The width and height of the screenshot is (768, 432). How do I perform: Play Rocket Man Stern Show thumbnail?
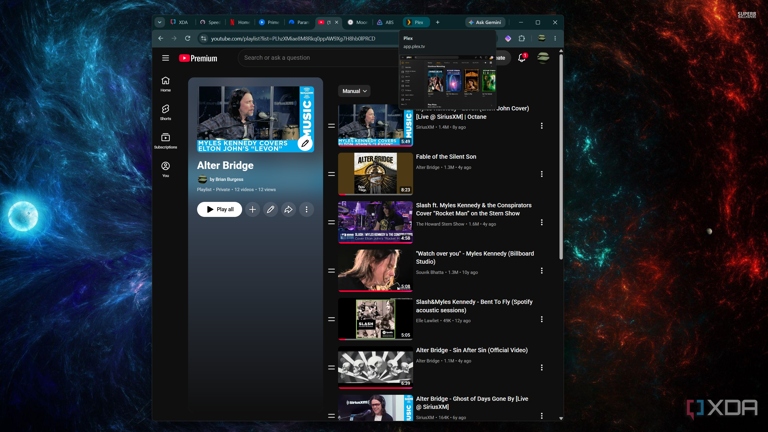375,222
